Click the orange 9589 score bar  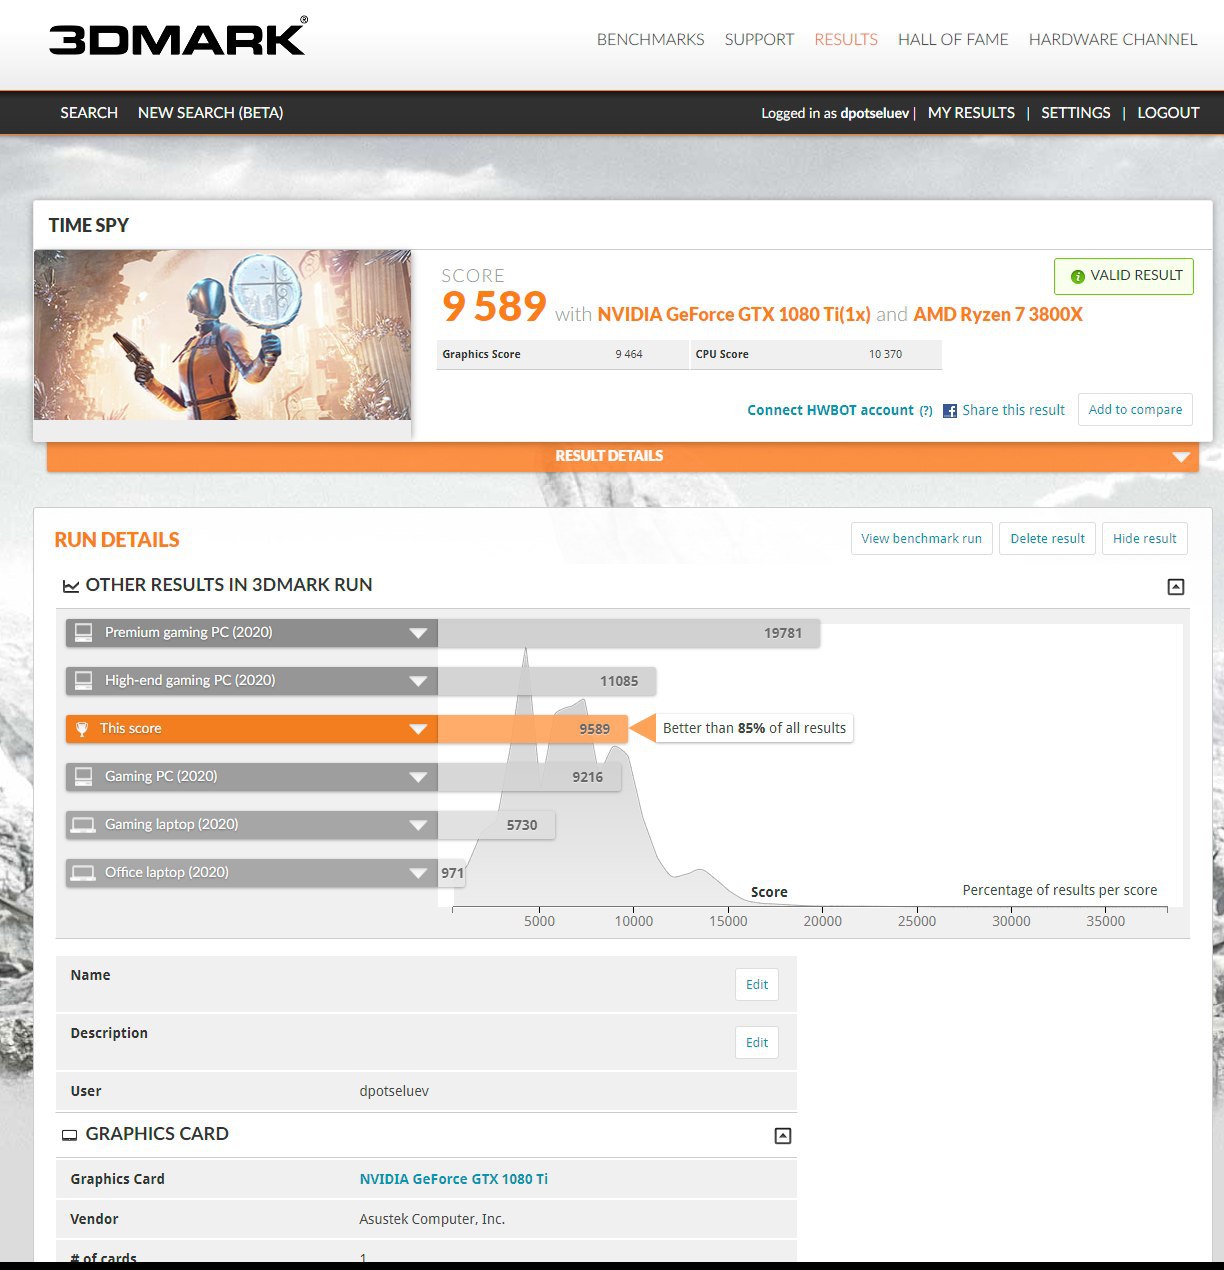click(532, 729)
